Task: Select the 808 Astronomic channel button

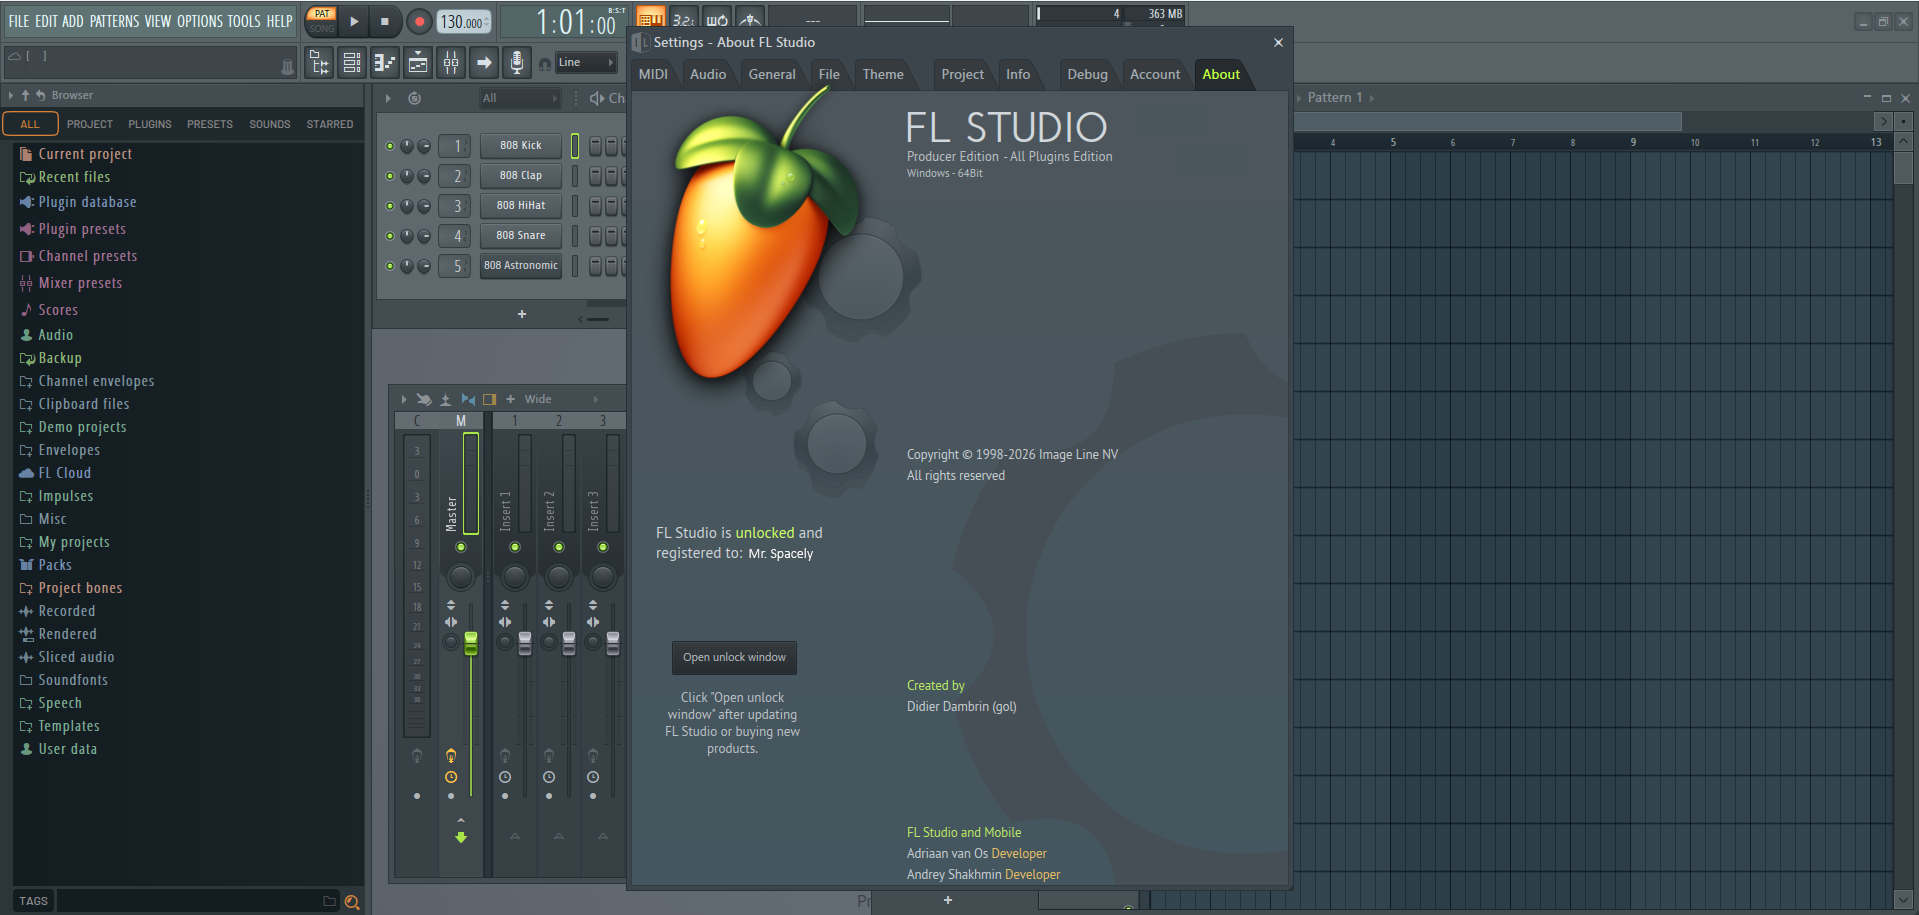Action: (x=520, y=266)
